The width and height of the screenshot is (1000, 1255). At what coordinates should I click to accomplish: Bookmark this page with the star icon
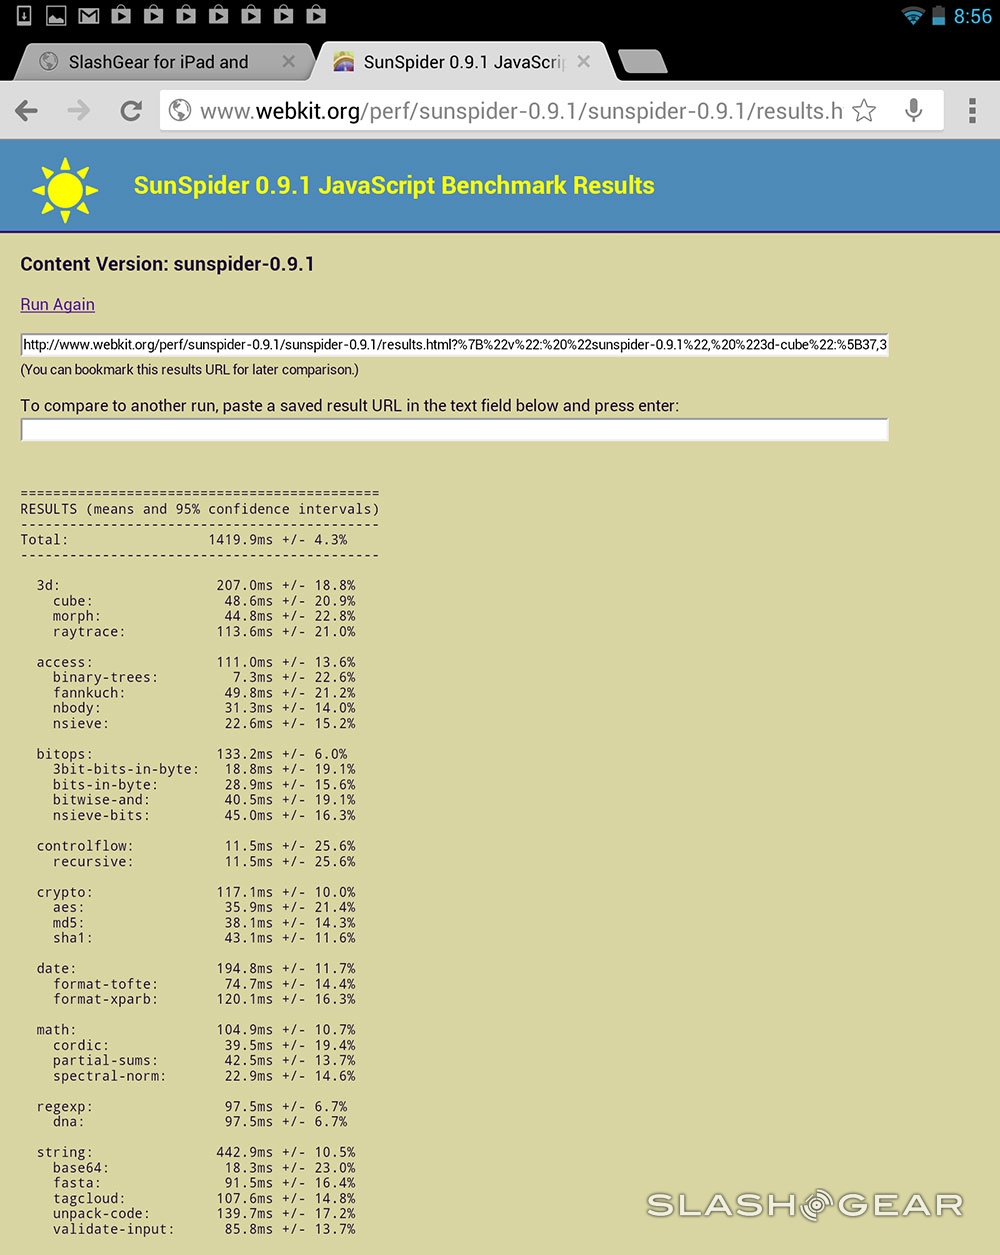(865, 111)
